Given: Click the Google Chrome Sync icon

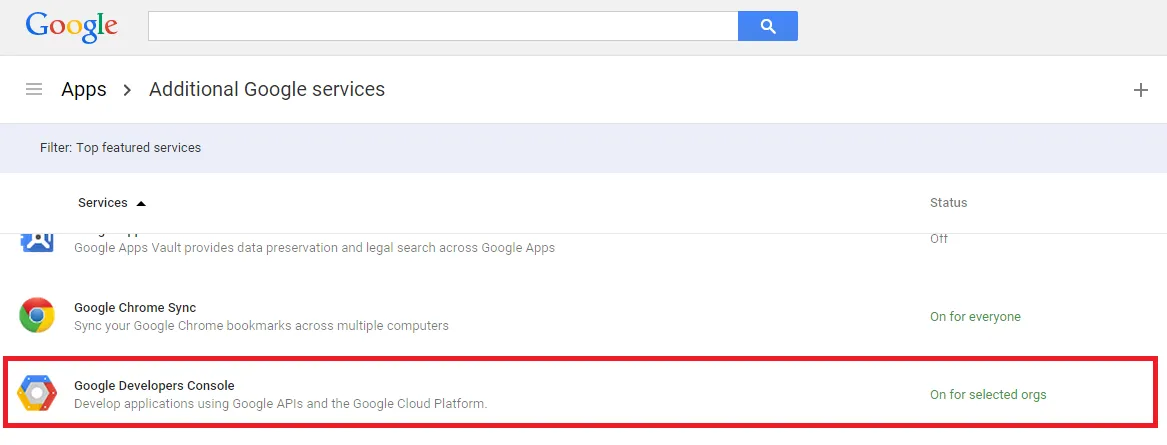Looking at the screenshot, I should coord(36,316).
